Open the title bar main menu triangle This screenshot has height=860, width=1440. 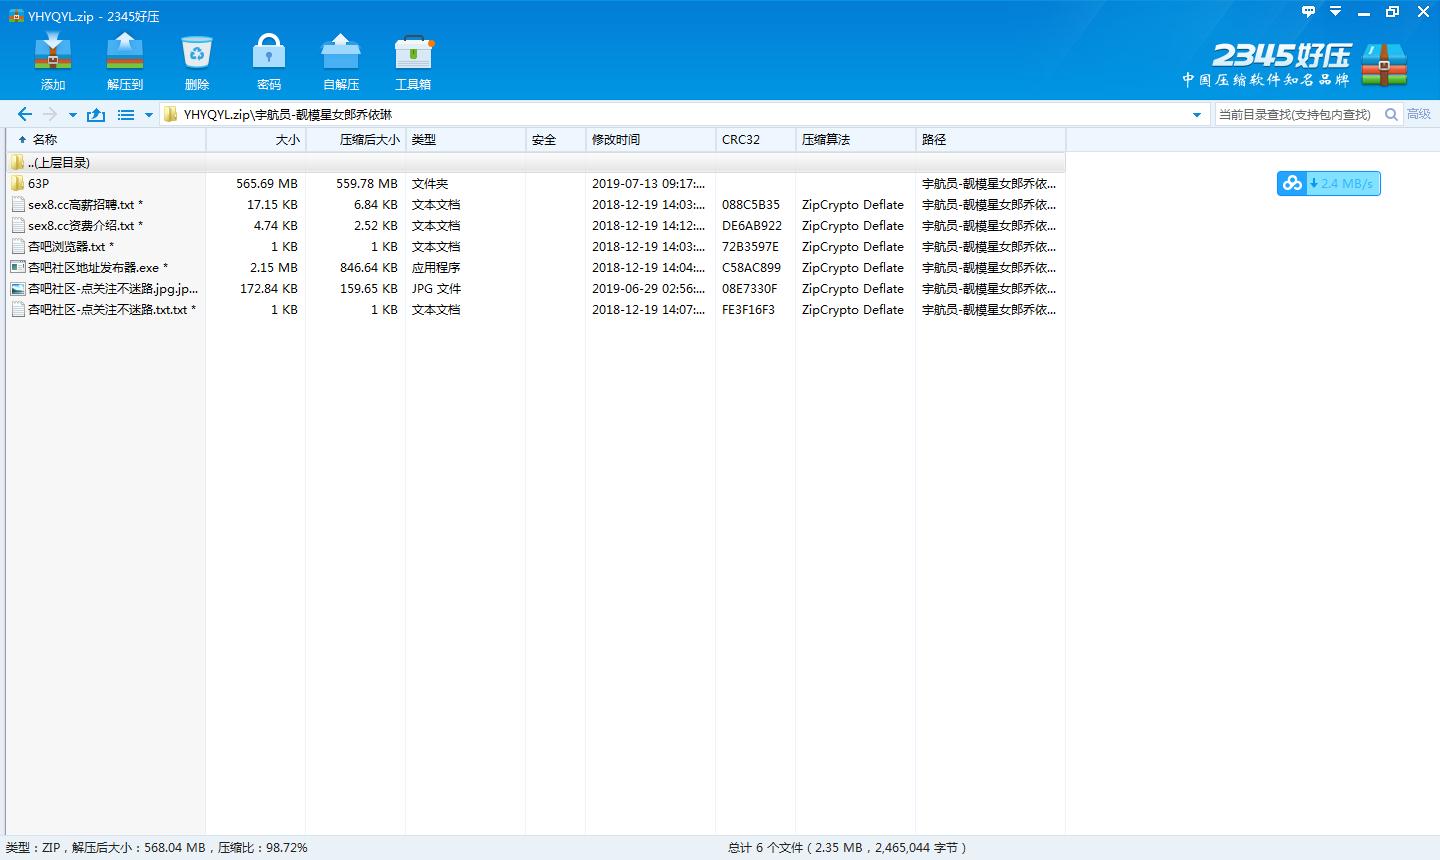pyautogui.click(x=1337, y=12)
